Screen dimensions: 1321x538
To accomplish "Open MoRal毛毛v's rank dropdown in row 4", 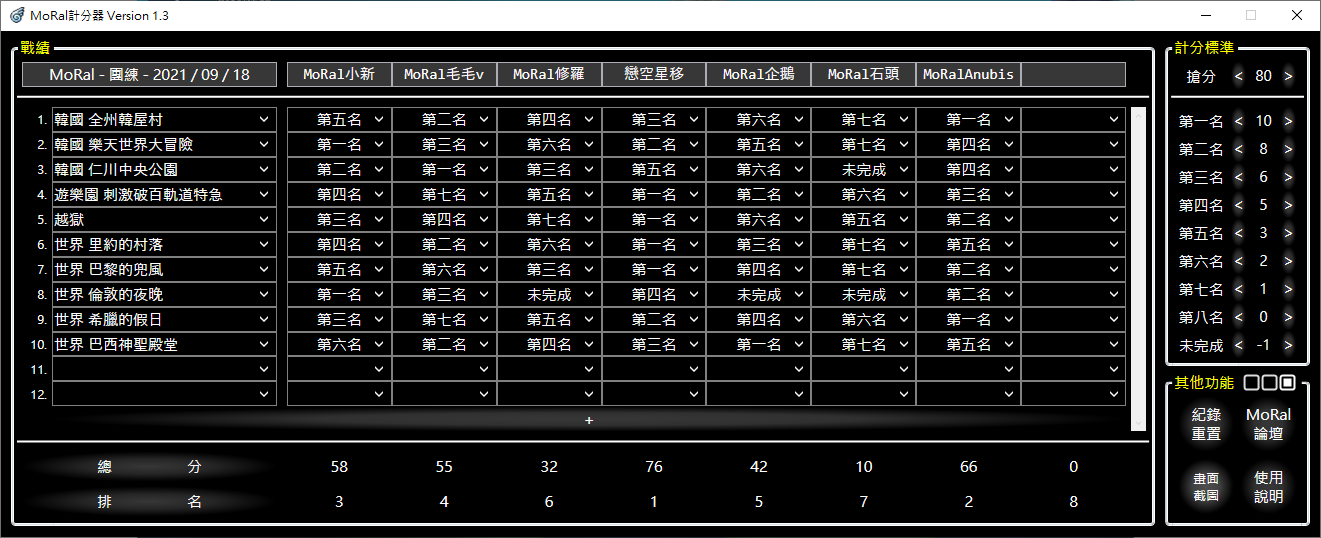I will [x=444, y=194].
